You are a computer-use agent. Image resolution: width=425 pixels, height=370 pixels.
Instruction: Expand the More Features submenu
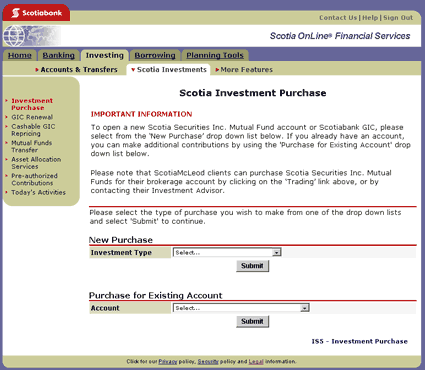(244, 70)
